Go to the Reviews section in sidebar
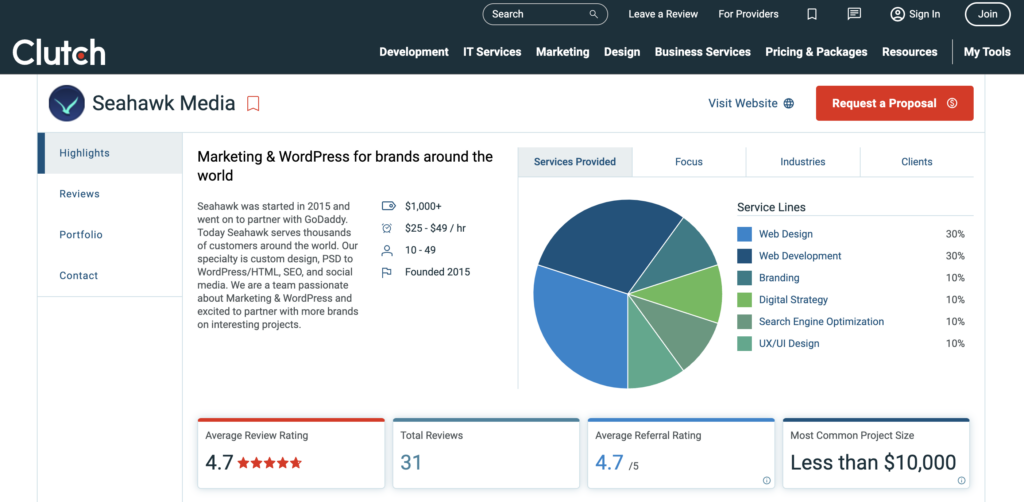 (x=79, y=194)
